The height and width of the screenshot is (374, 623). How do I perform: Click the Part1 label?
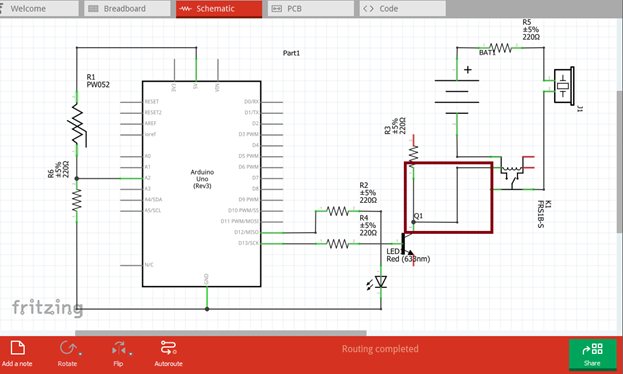291,53
